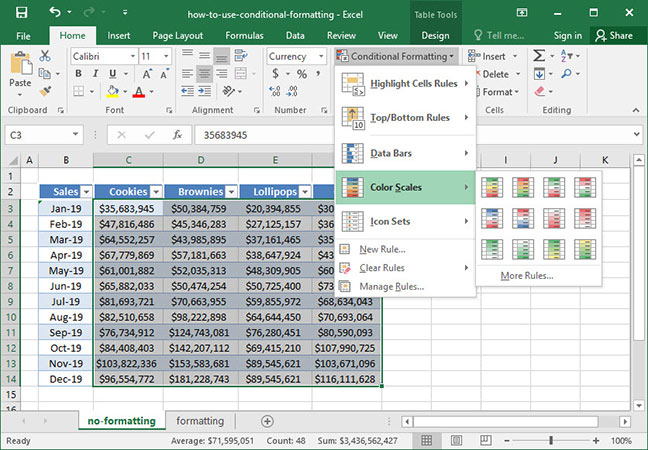Image resolution: width=648 pixels, height=450 pixels.
Task: Click Wrap Text icon
Action: (241, 55)
